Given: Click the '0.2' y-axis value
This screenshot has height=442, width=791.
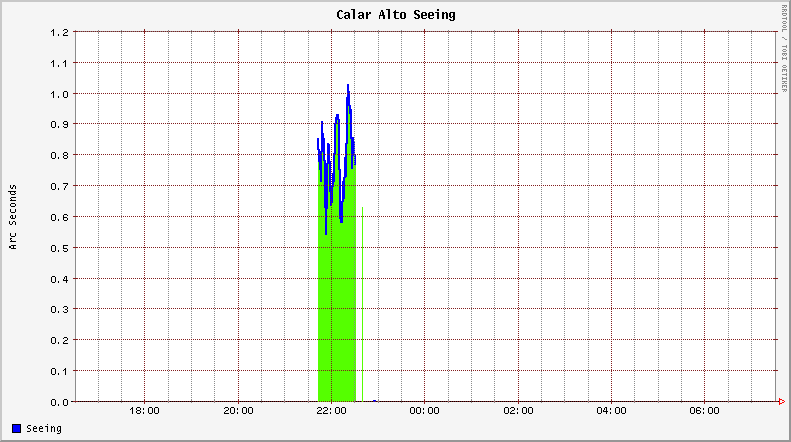Looking at the screenshot, I should (59, 340).
